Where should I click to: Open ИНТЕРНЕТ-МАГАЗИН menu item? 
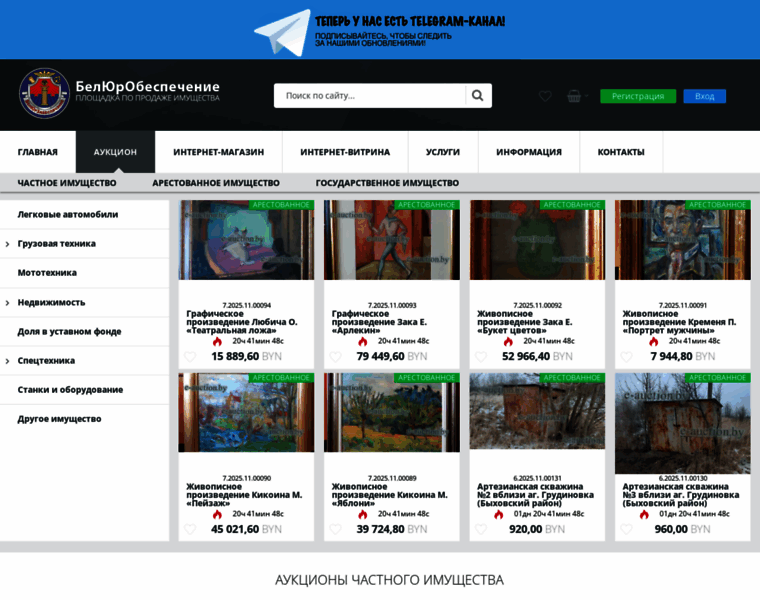tap(219, 152)
